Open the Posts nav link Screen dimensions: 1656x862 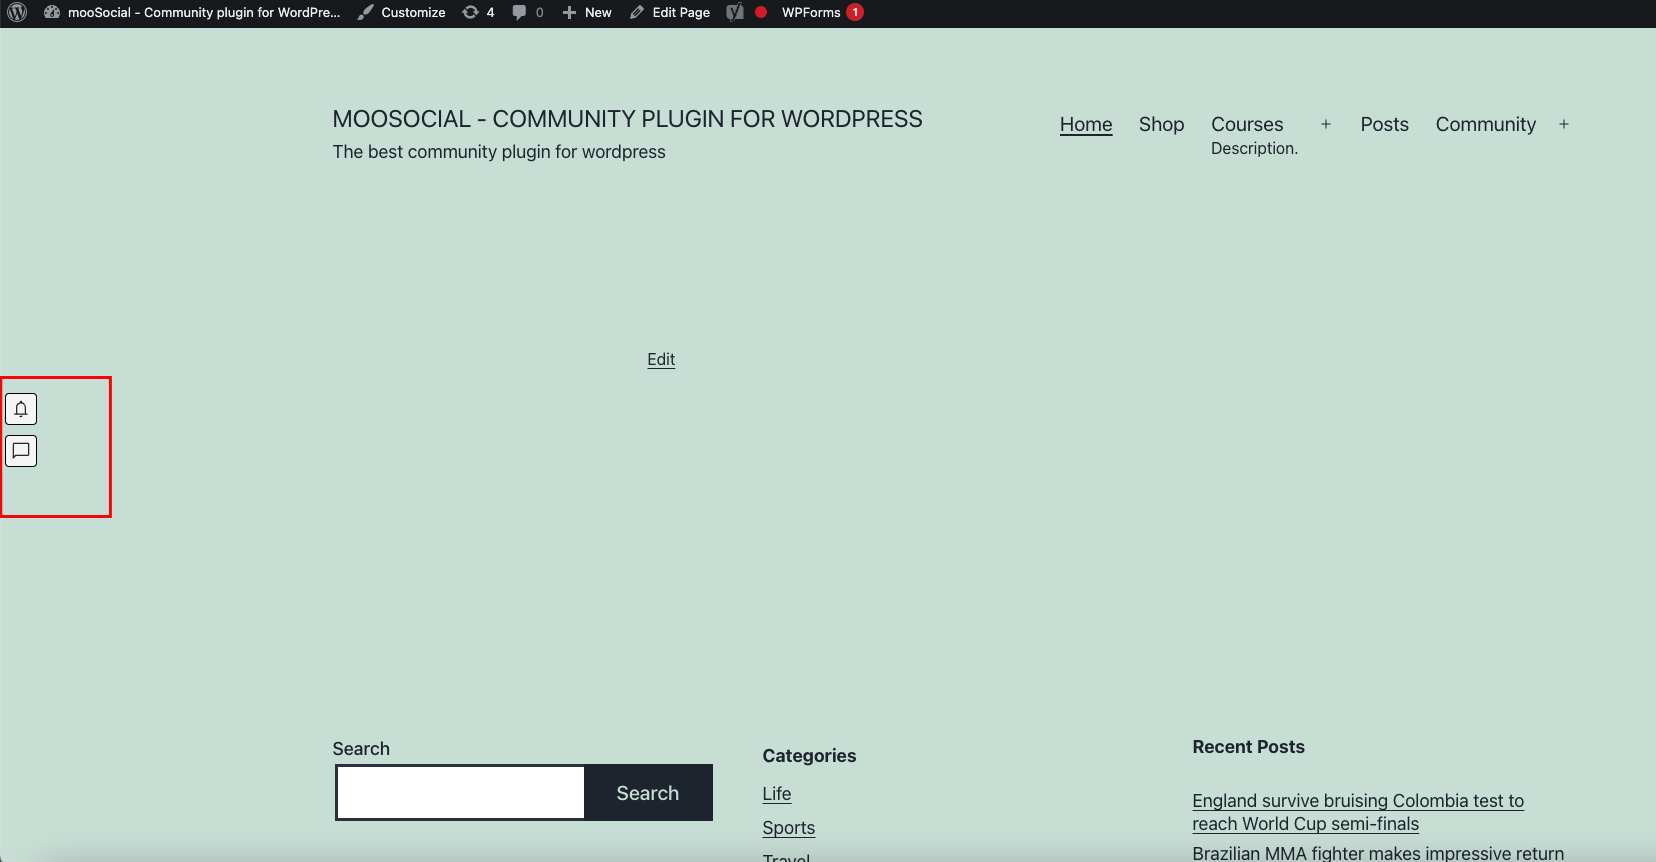pos(1384,124)
